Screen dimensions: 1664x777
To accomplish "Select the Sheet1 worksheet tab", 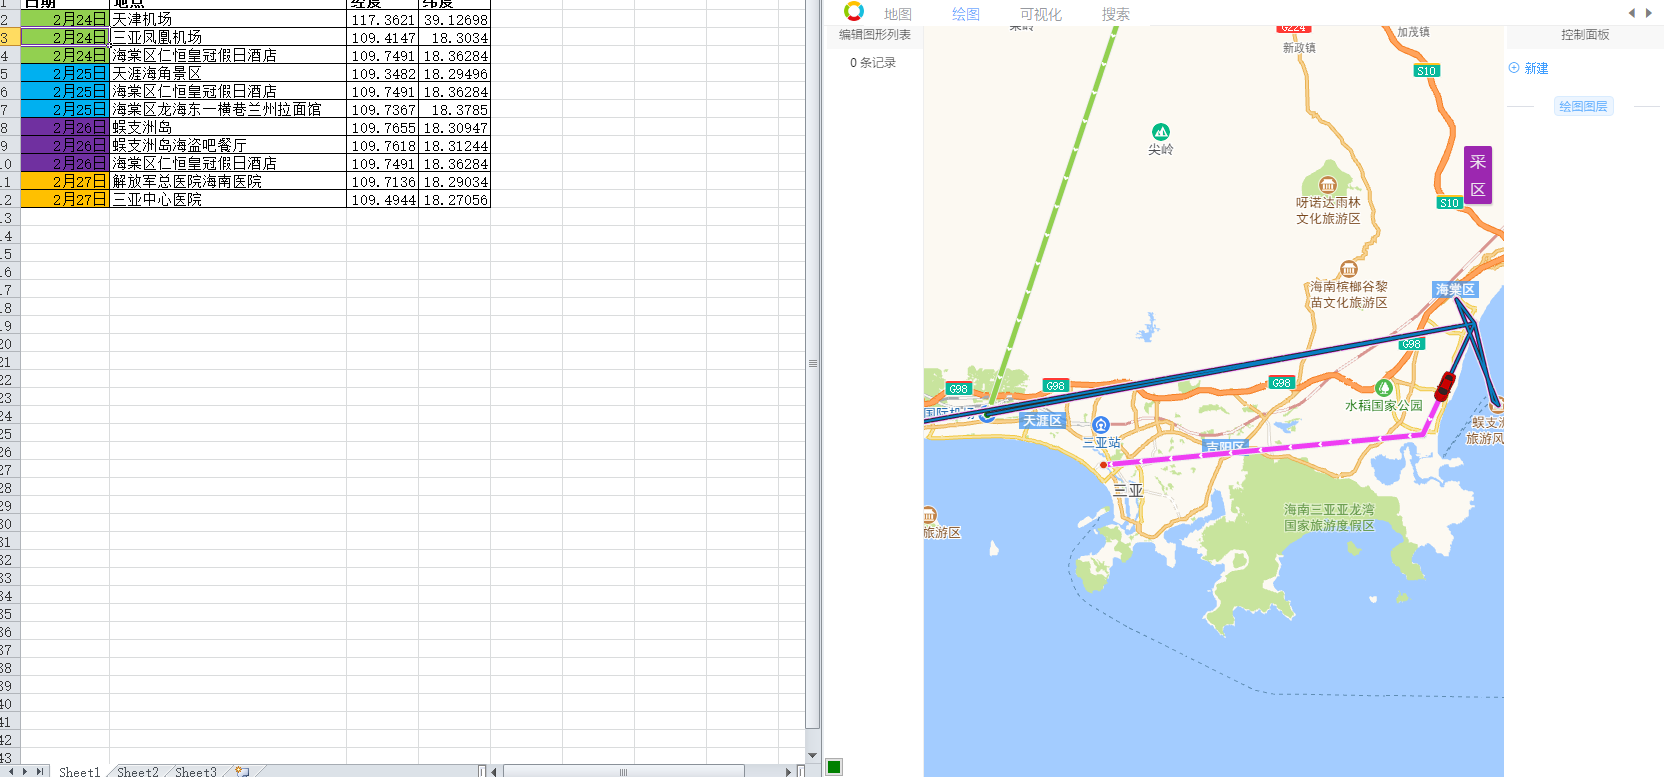I will tap(79, 771).
